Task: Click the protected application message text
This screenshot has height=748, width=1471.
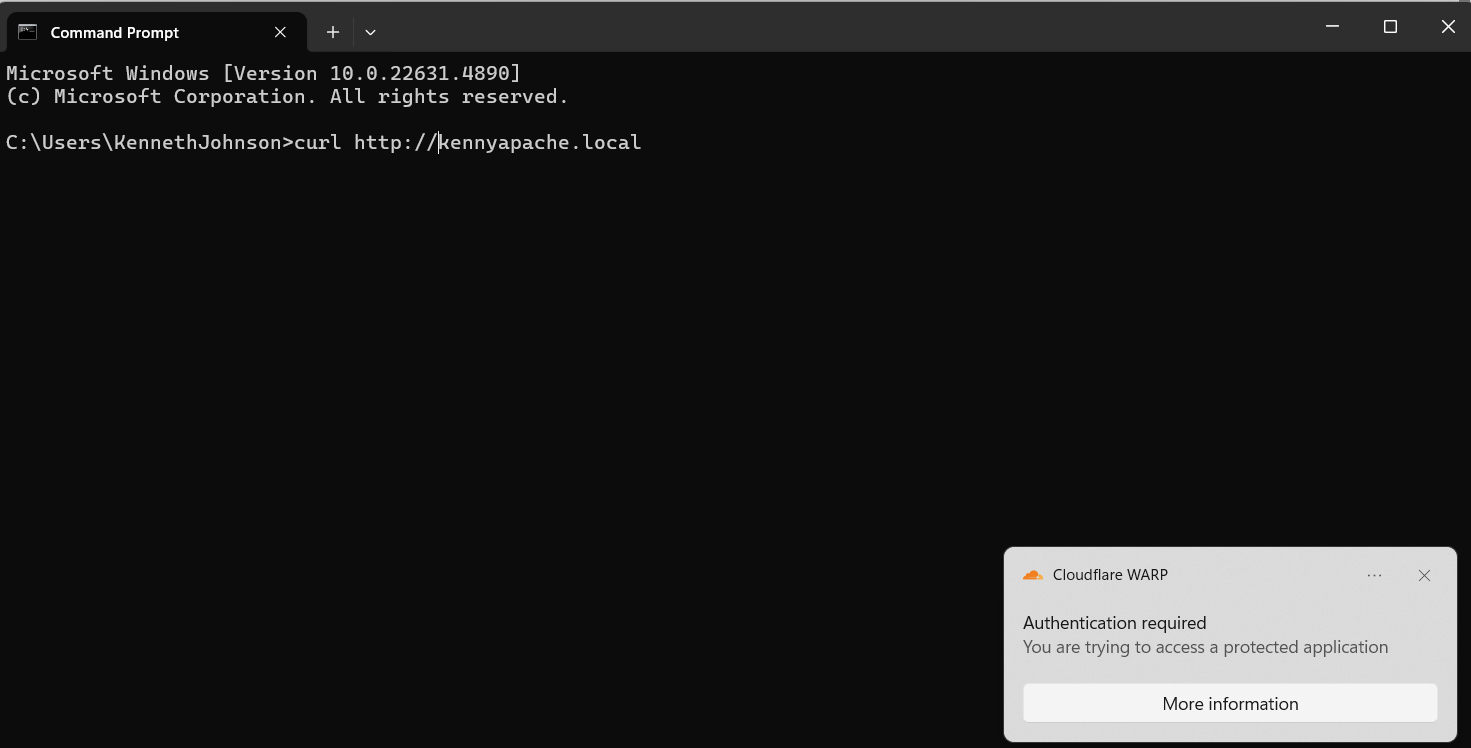Action: coord(1205,647)
